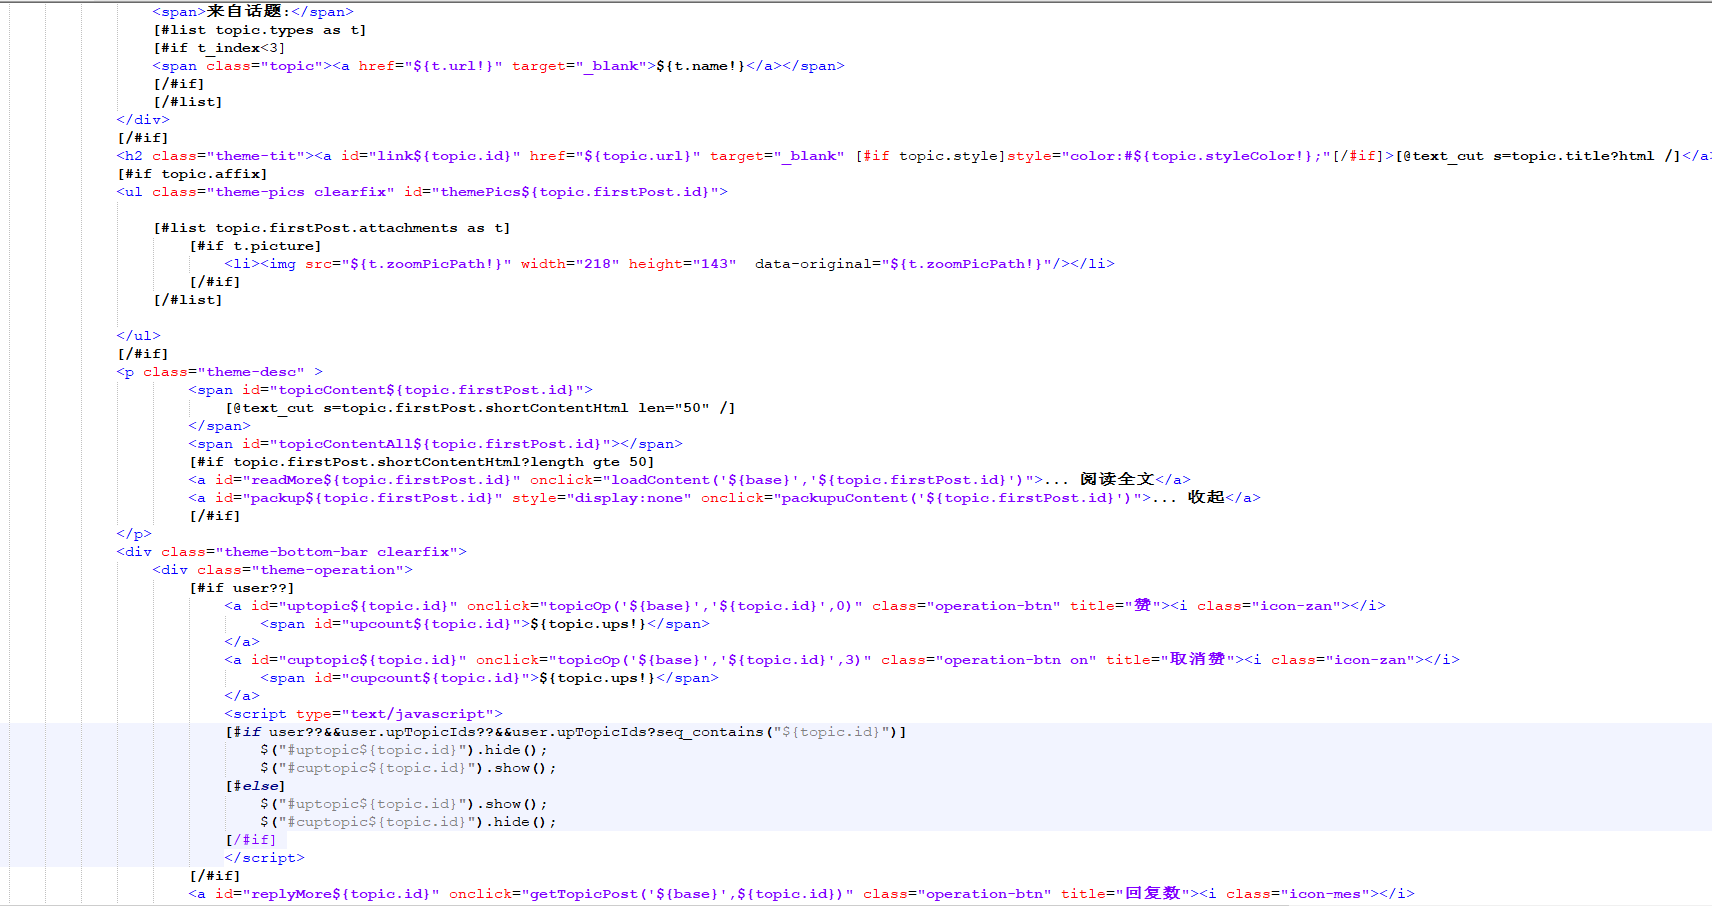Click the '${t.name!}' expression
Screen dimensions: 1712x906
[x=701, y=66]
